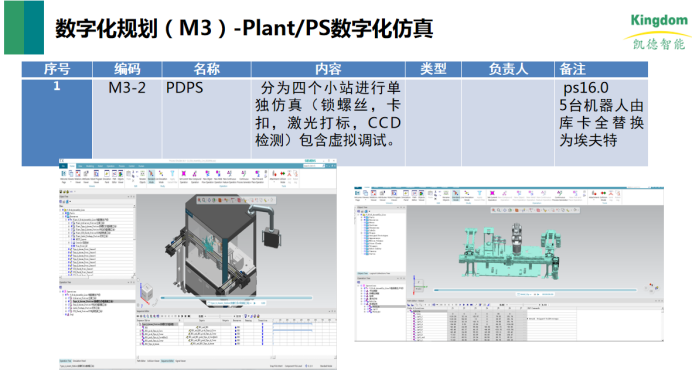Expand the root node in right window Object Tree
Screen dimensions: 693x374
pyautogui.click(x=358, y=214)
